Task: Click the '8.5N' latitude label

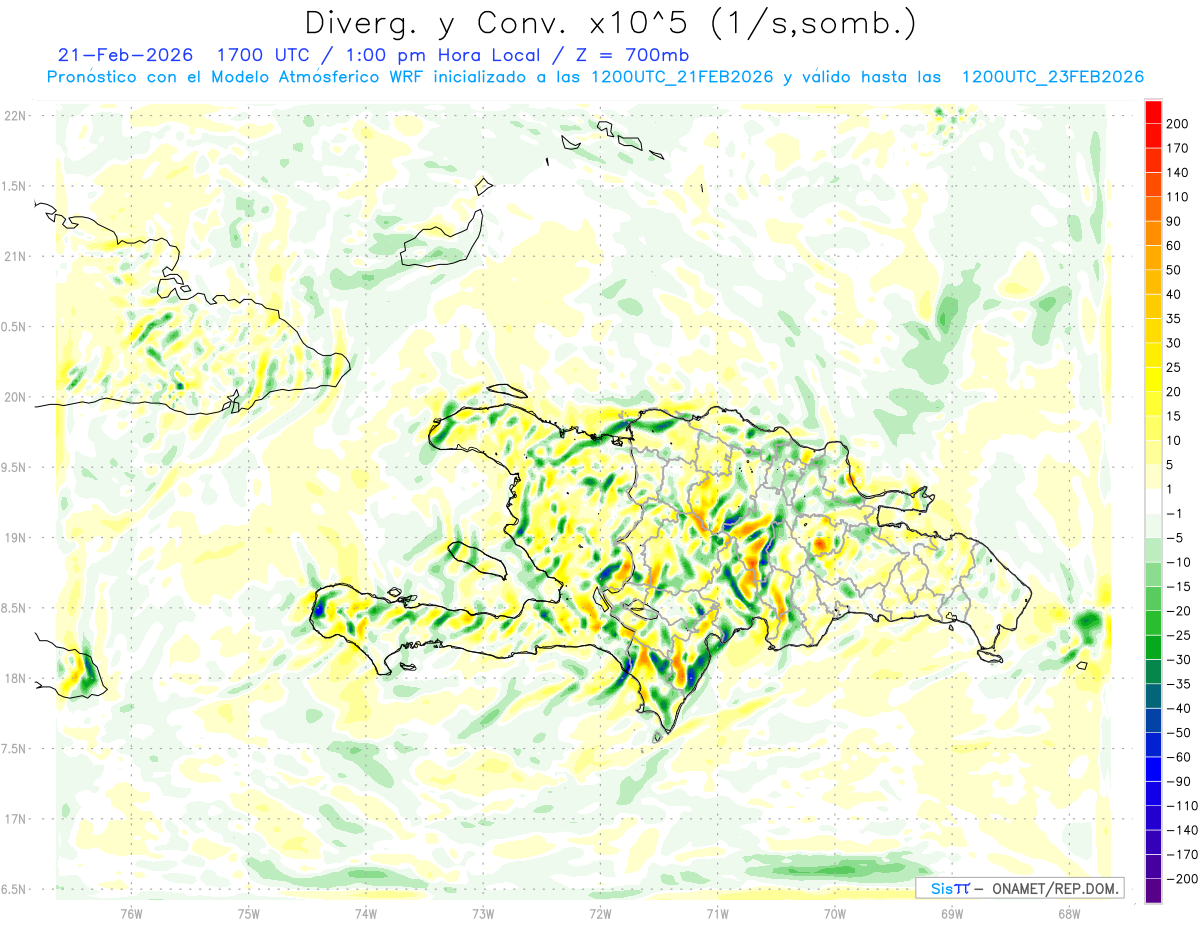Action: tap(15, 608)
